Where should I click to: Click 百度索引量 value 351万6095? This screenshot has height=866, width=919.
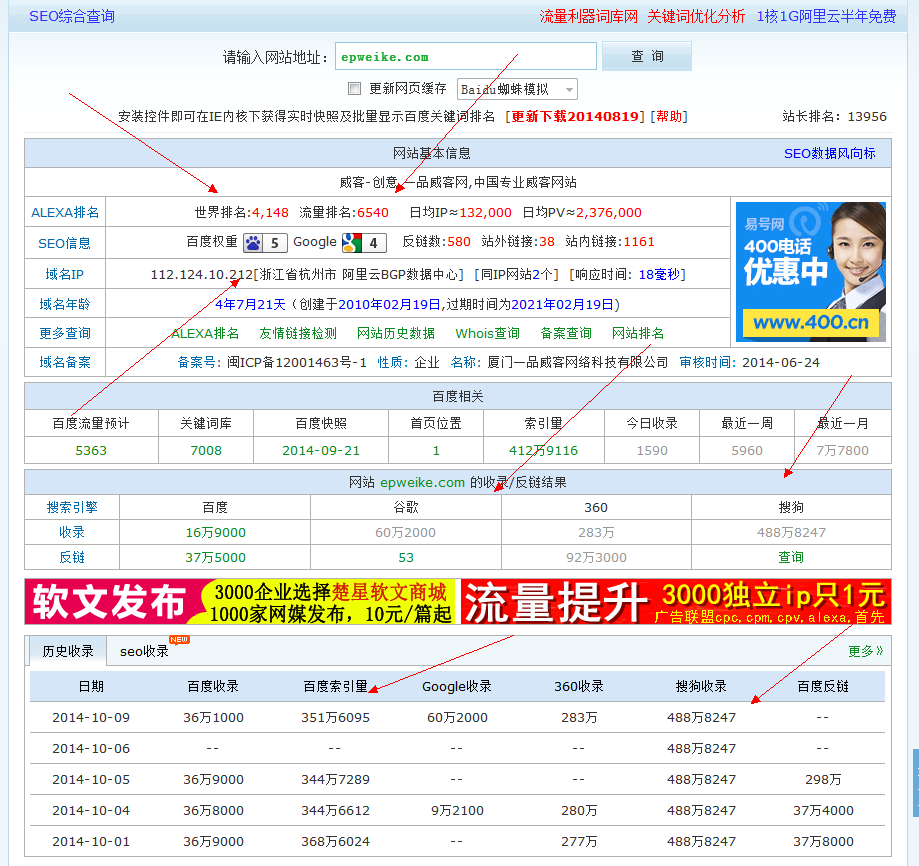pos(335,717)
